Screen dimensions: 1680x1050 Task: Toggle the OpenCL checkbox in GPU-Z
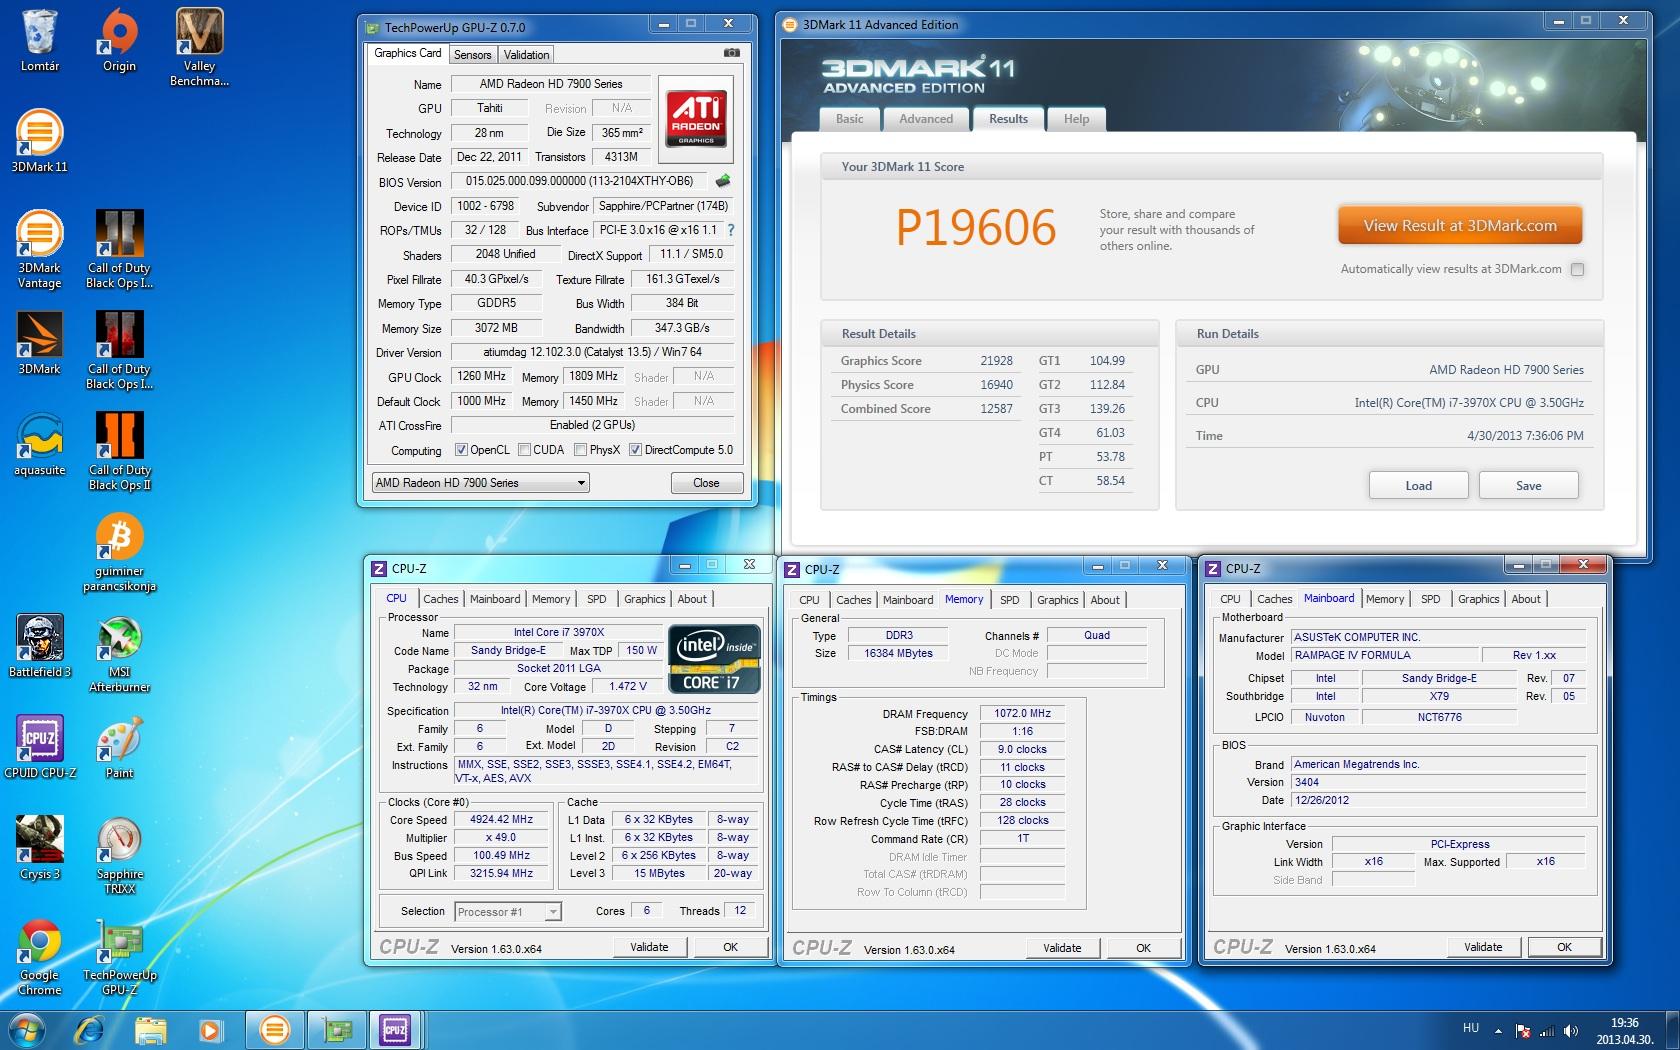(461, 450)
